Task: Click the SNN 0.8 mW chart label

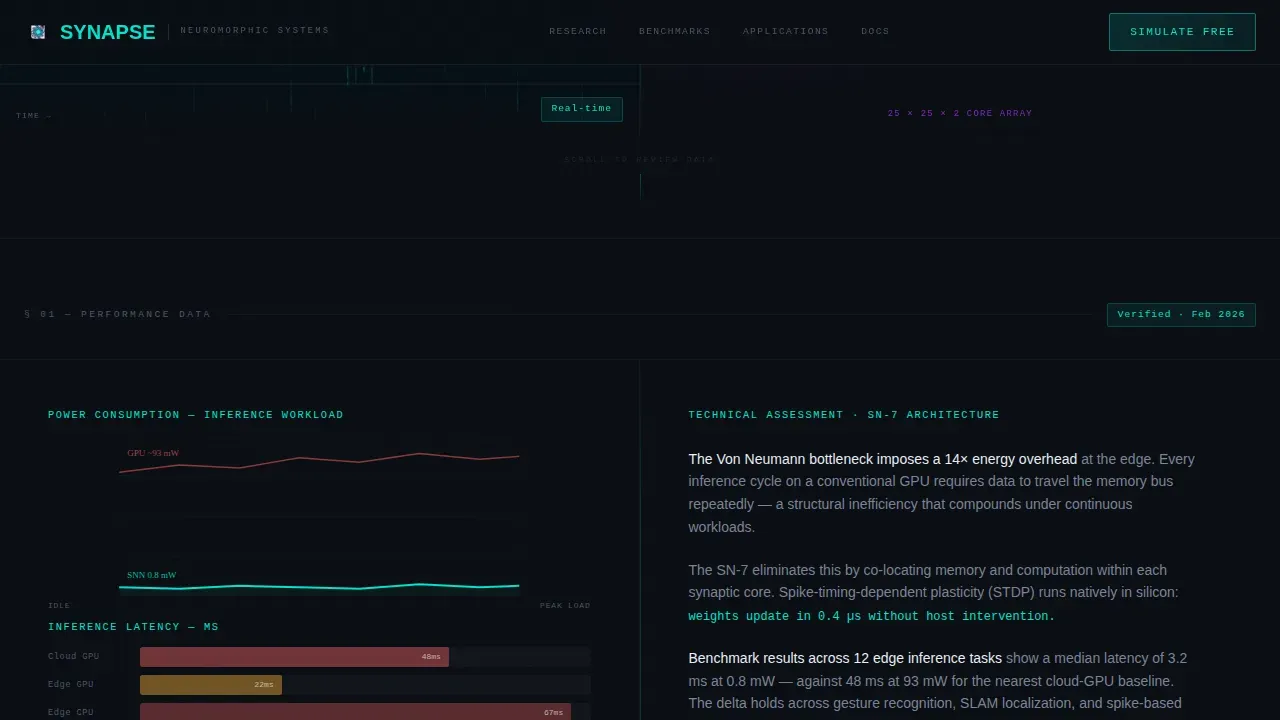Action: tap(151, 575)
